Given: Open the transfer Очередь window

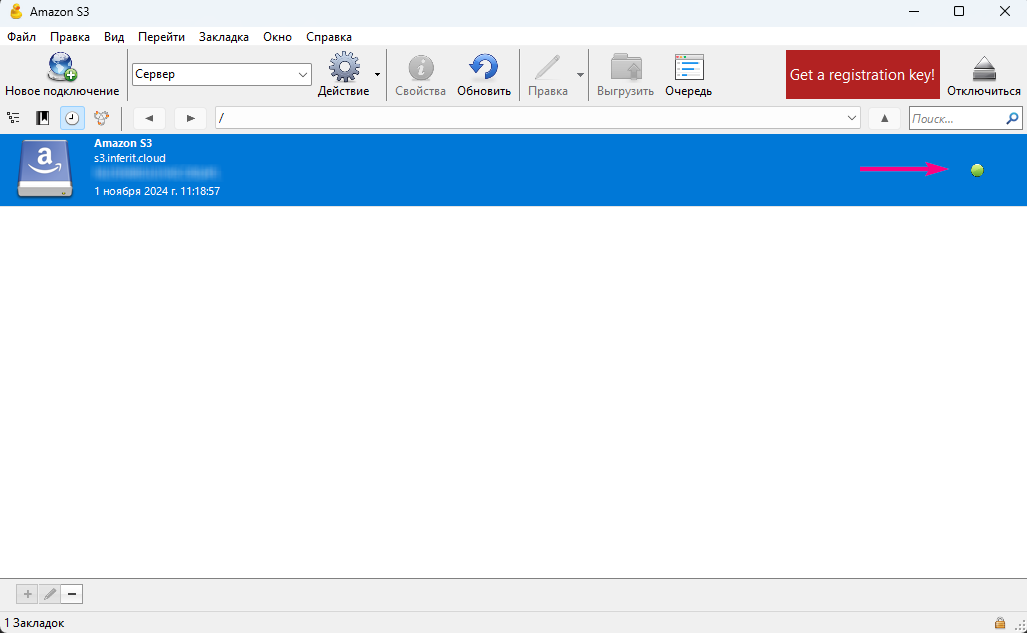Looking at the screenshot, I should click(688, 74).
